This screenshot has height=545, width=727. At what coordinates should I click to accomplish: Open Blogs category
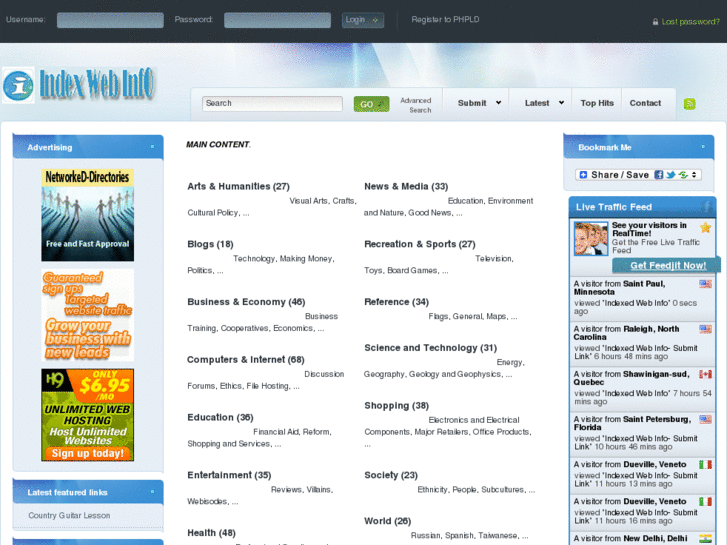pos(210,244)
